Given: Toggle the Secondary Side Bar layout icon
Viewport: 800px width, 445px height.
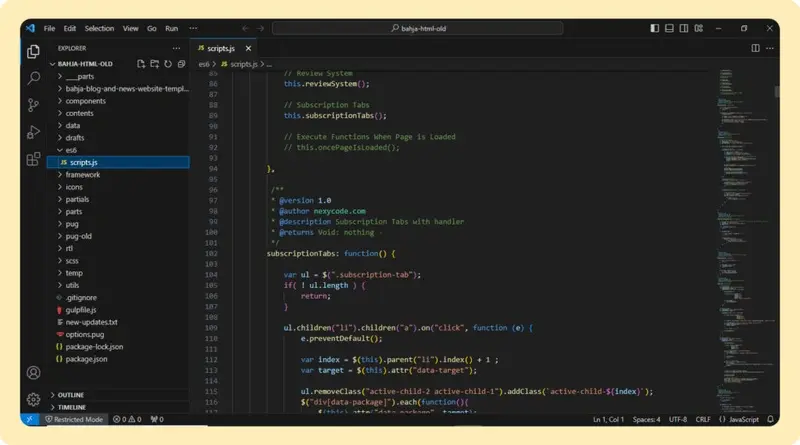Looking at the screenshot, I should tap(684, 28).
